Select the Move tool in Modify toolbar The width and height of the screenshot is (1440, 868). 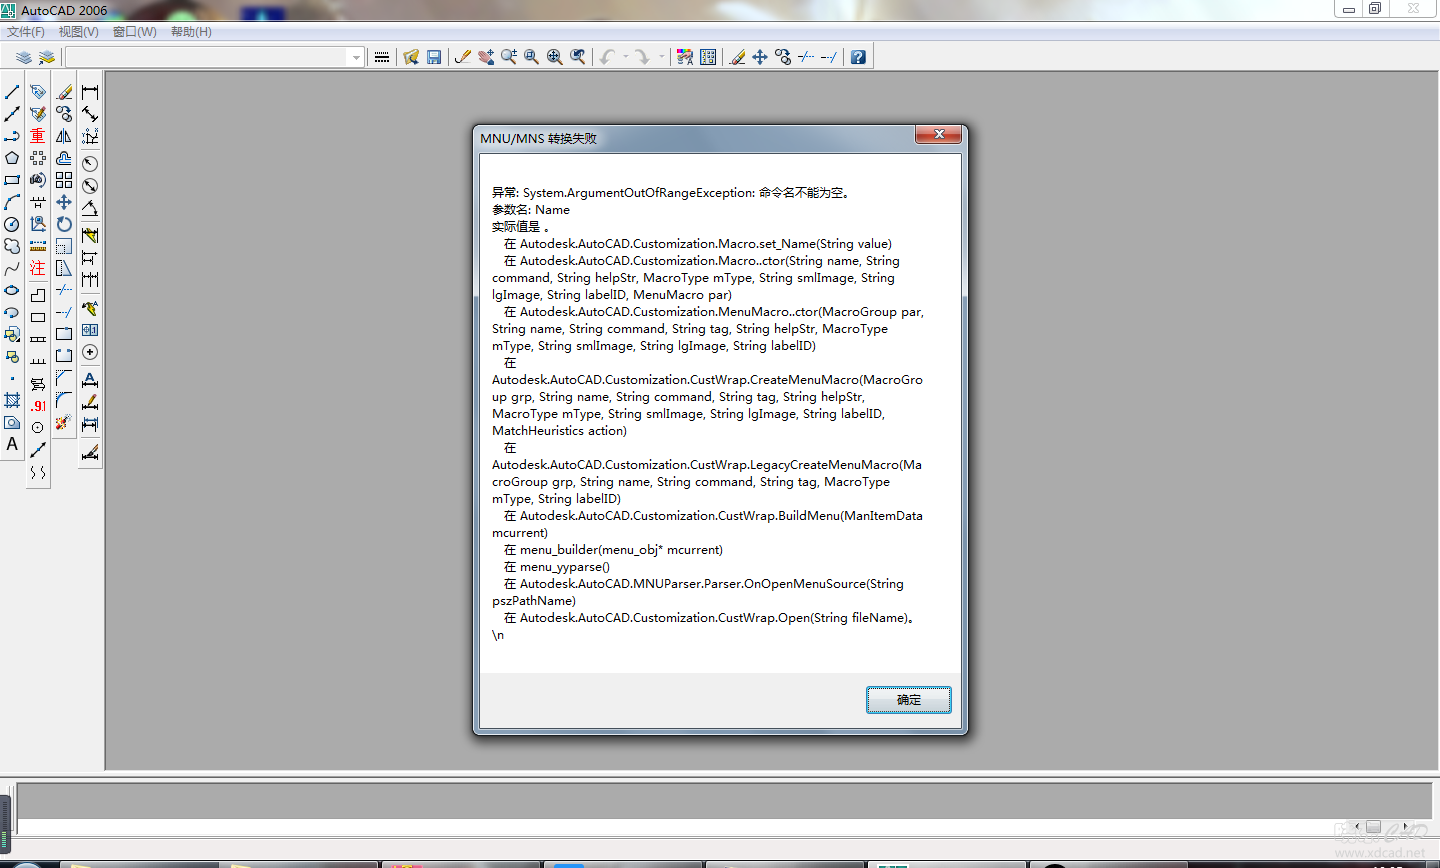click(x=64, y=202)
